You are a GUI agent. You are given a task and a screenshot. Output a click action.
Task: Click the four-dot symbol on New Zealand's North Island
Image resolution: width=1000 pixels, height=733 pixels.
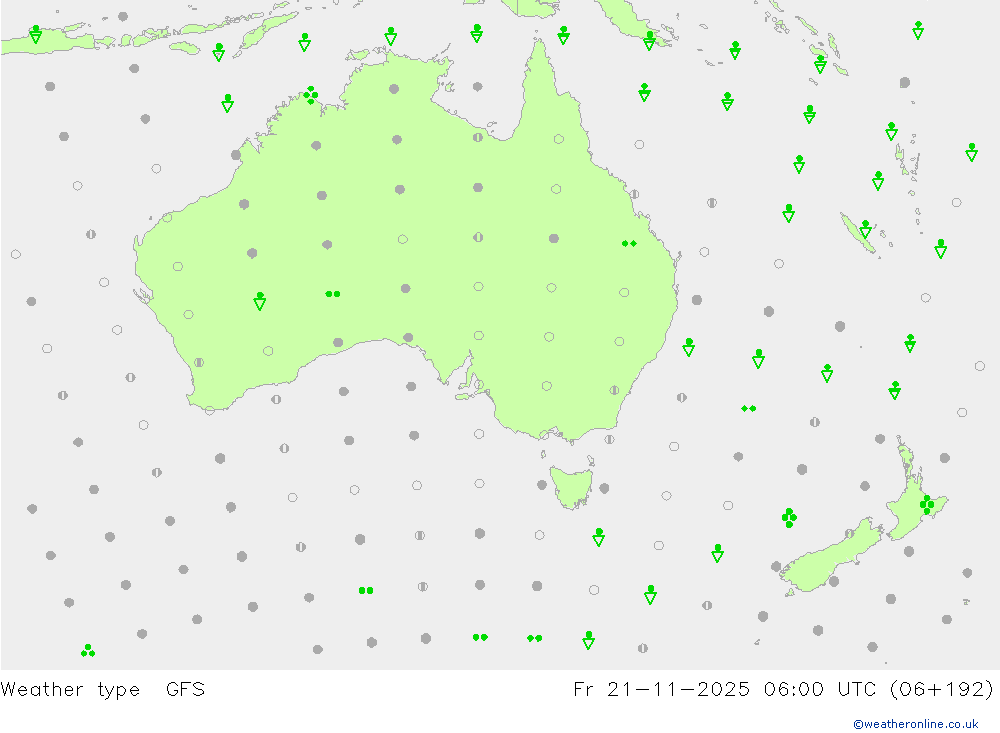click(927, 505)
